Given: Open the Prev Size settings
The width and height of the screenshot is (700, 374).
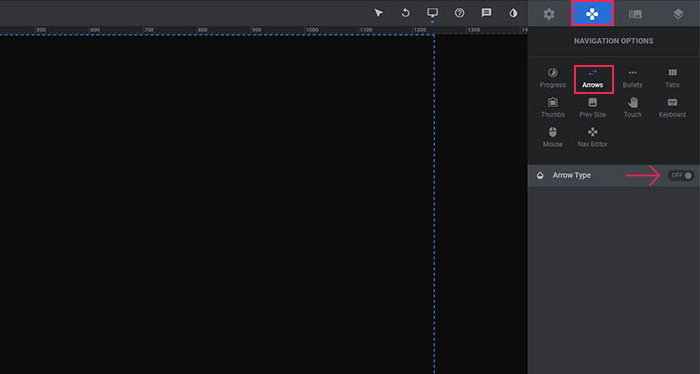Looking at the screenshot, I should click(x=593, y=108).
